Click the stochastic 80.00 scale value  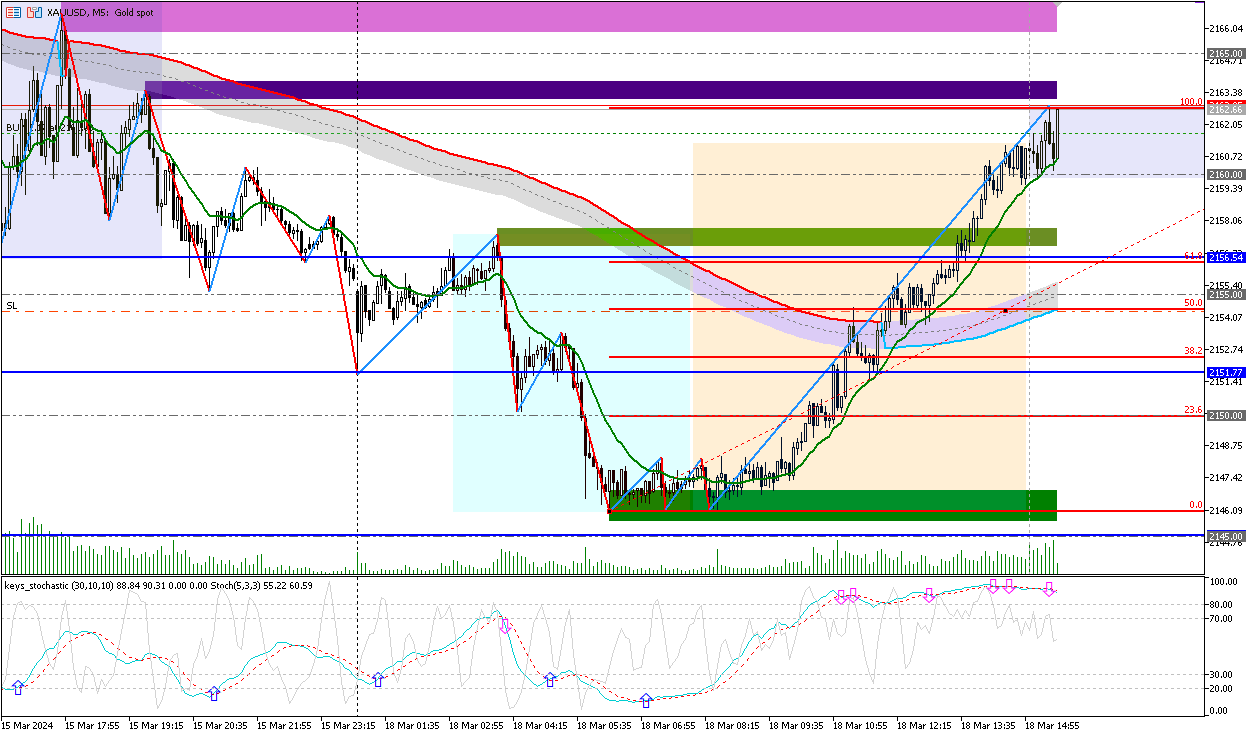coord(1219,604)
